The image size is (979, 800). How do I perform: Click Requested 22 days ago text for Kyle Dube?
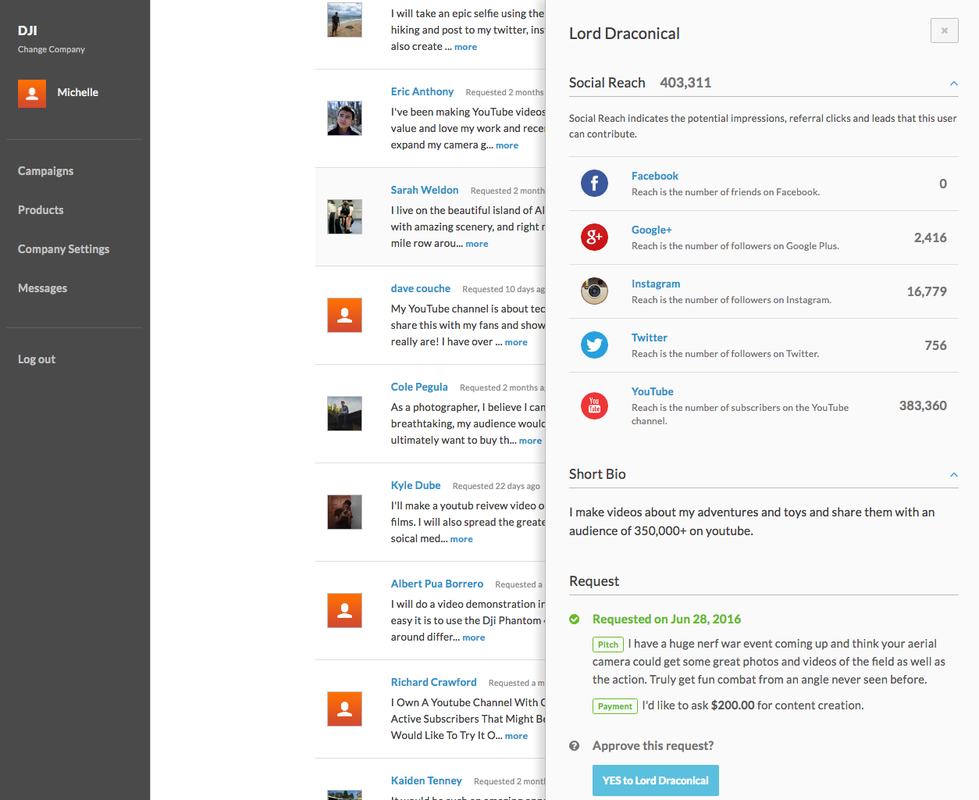click(496, 486)
